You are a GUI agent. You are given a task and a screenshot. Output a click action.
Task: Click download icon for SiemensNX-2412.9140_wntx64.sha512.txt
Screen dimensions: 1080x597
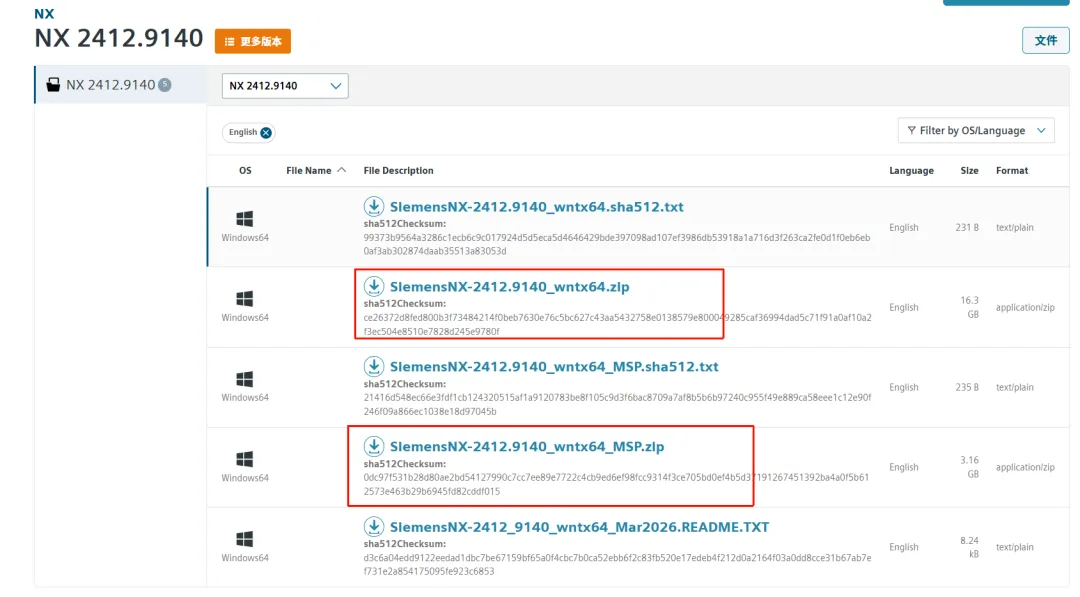tap(374, 206)
